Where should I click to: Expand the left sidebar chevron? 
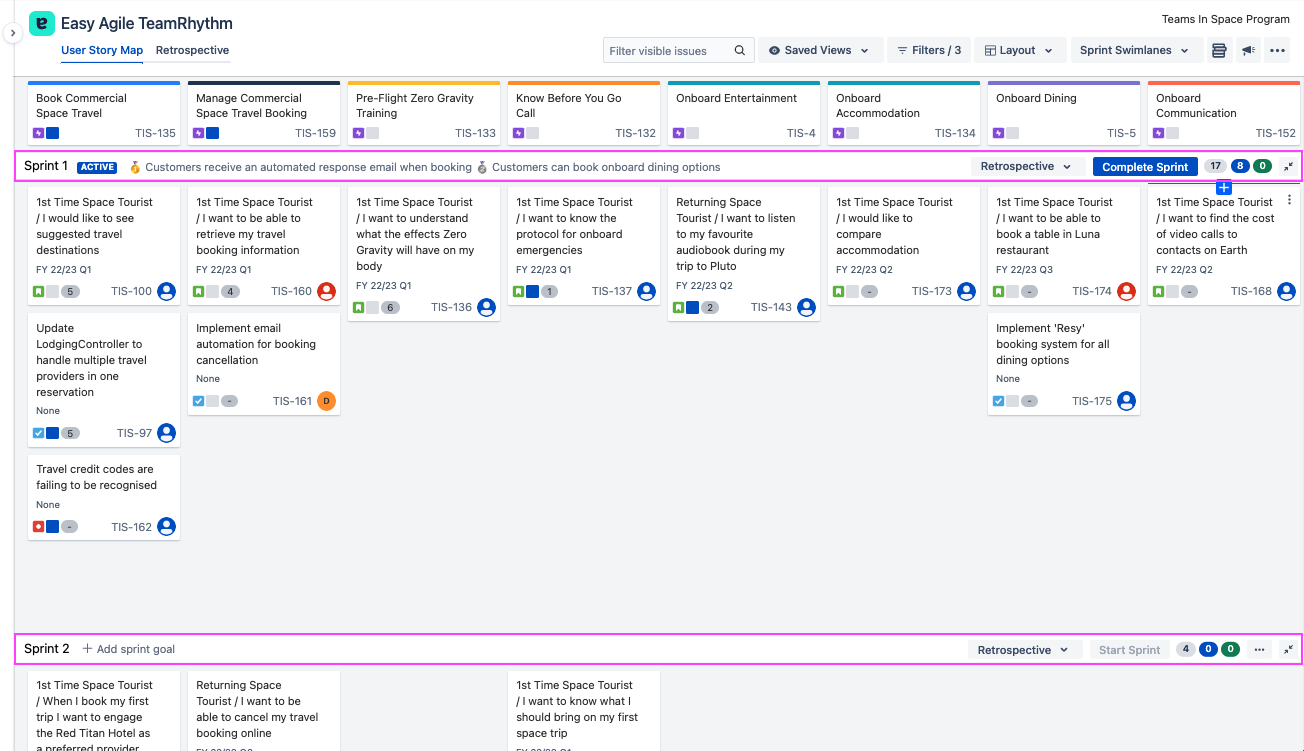pyautogui.click(x=13, y=34)
